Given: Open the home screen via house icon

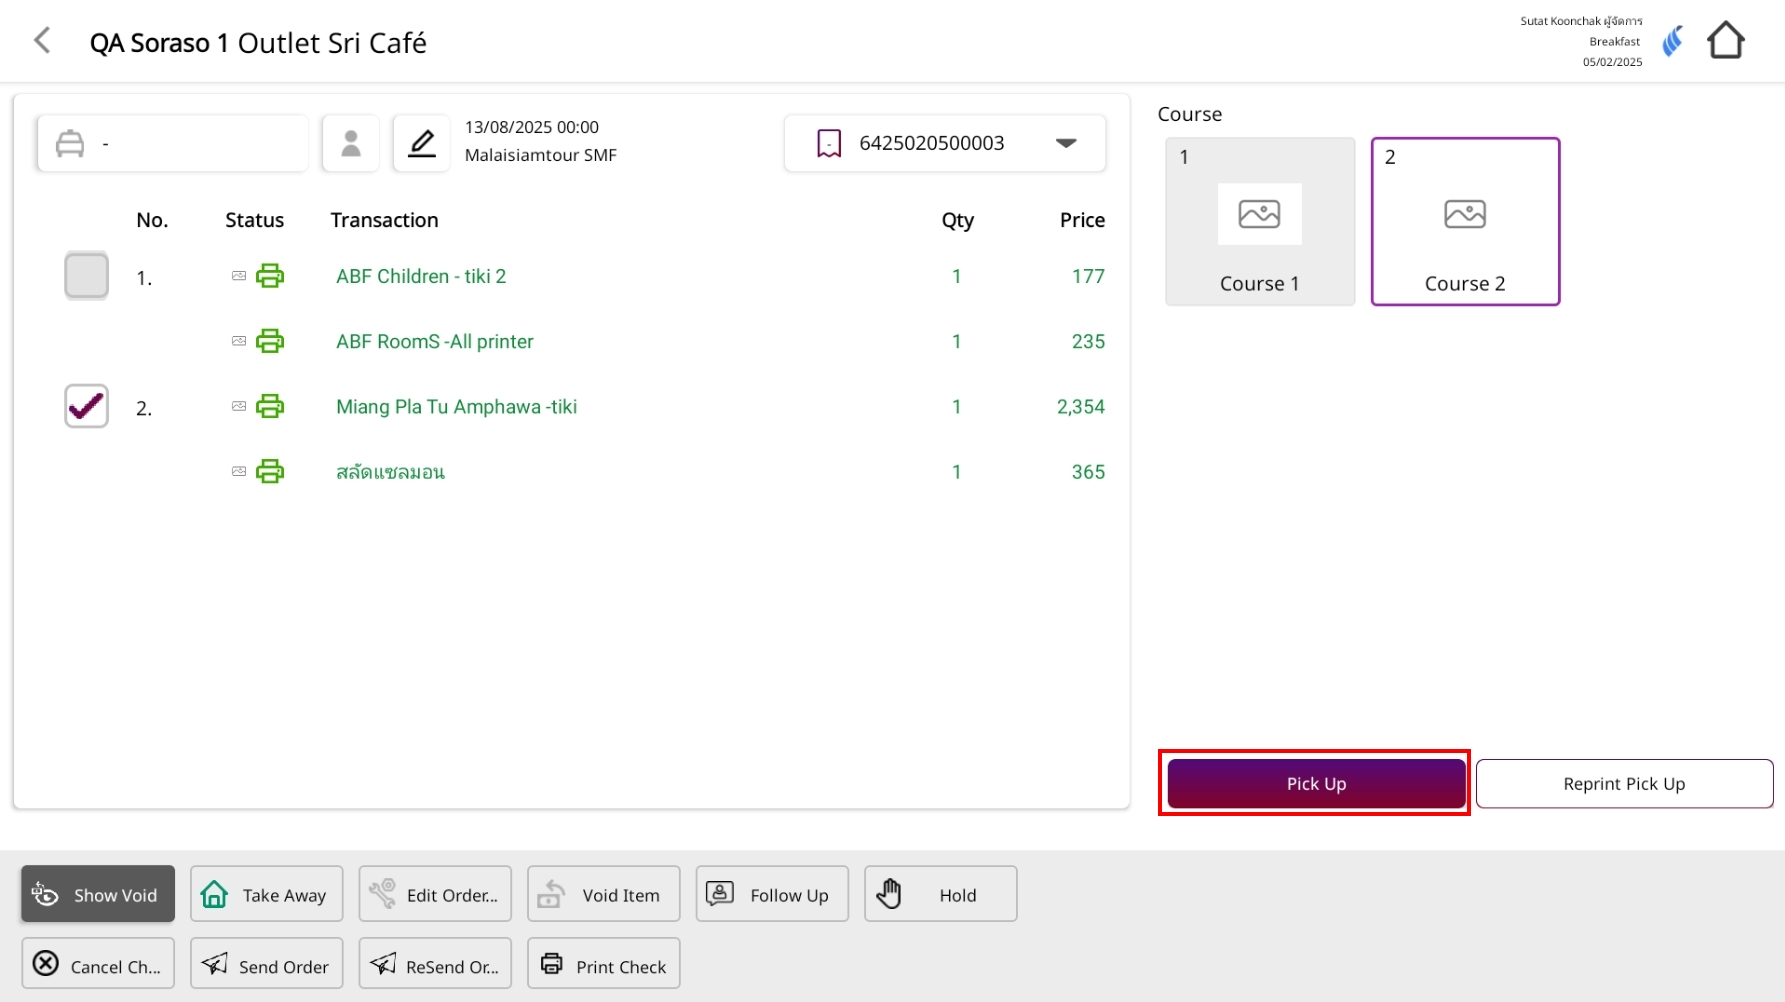Looking at the screenshot, I should pyautogui.click(x=1725, y=41).
